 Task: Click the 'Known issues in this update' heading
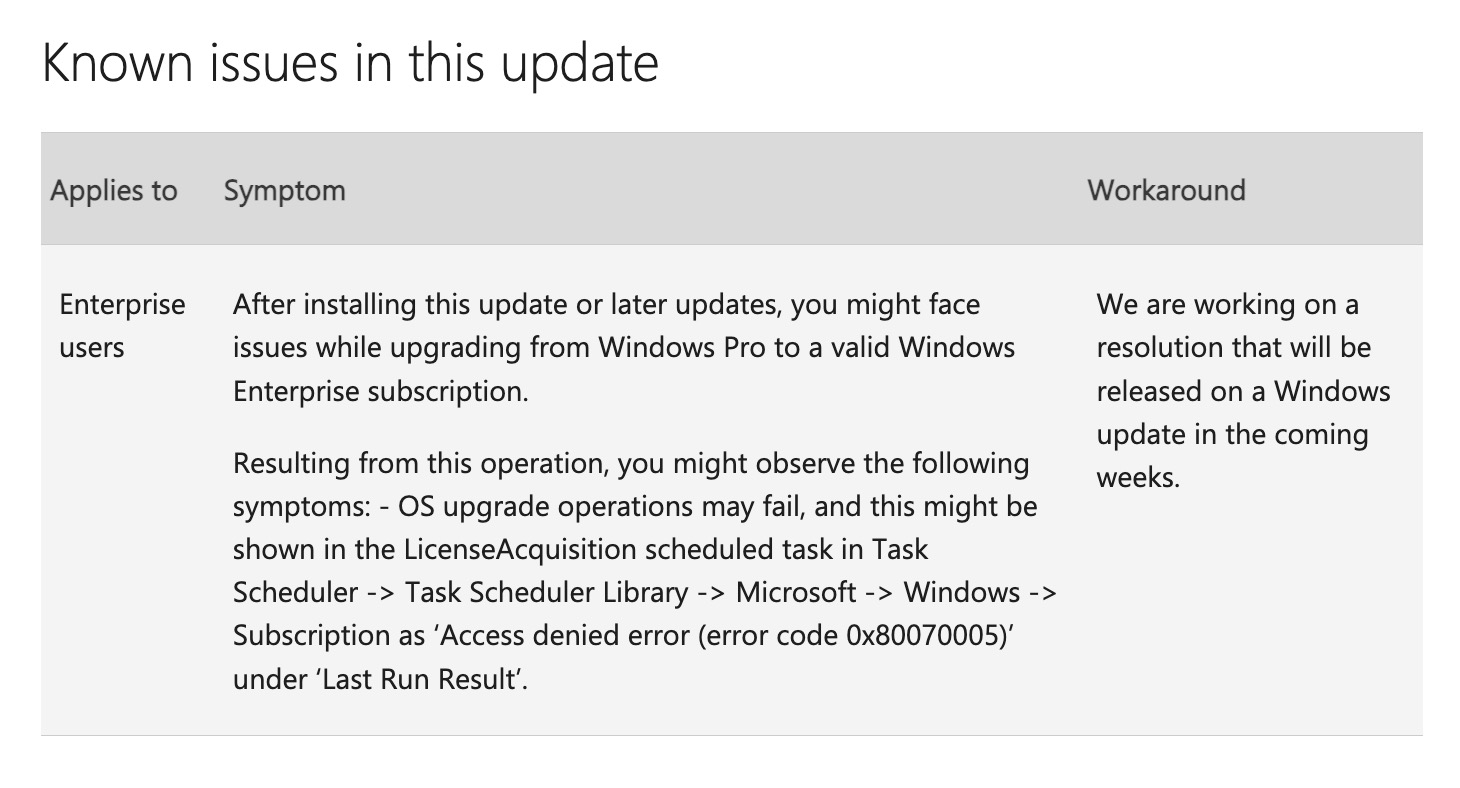pos(350,64)
